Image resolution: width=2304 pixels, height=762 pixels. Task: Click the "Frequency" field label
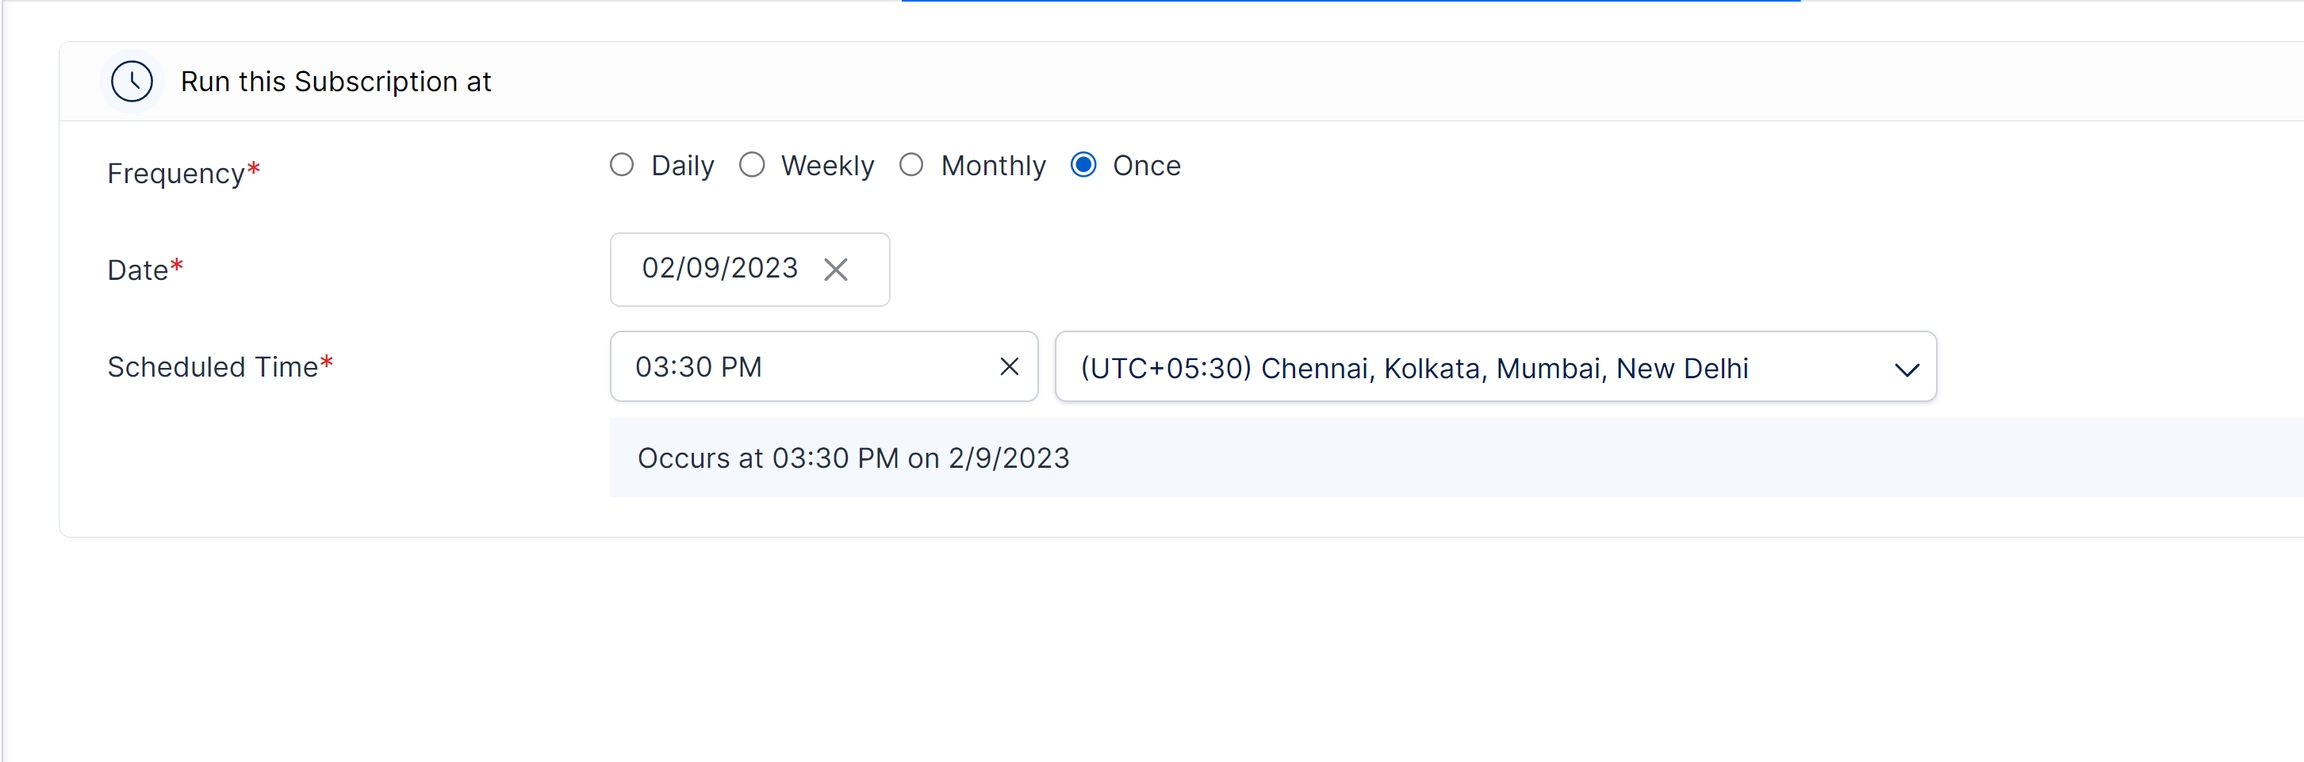(176, 174)
